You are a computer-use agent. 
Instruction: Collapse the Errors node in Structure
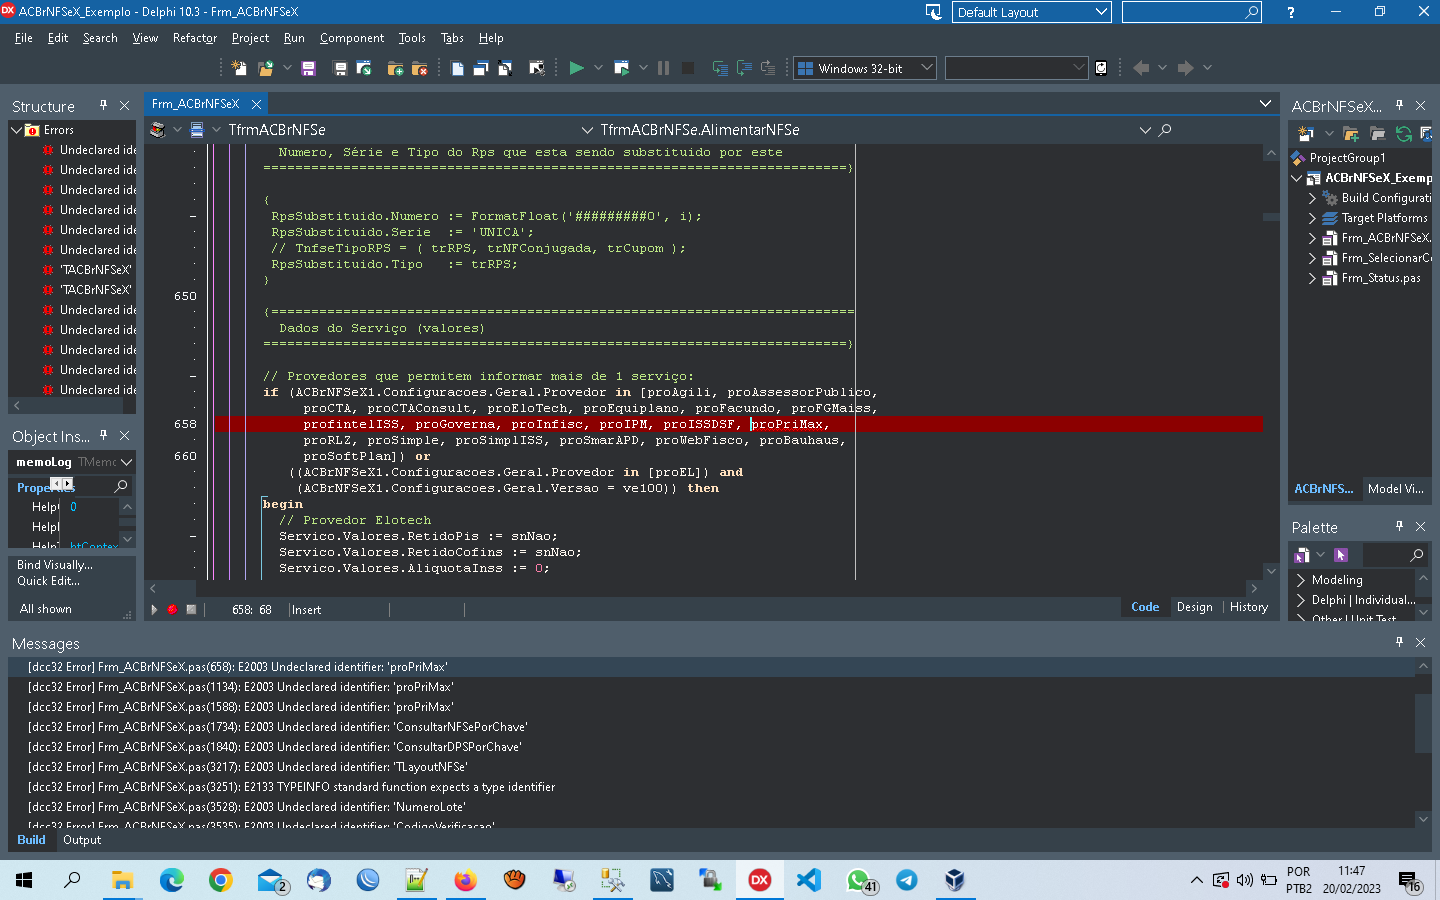[x=16, y=130]
